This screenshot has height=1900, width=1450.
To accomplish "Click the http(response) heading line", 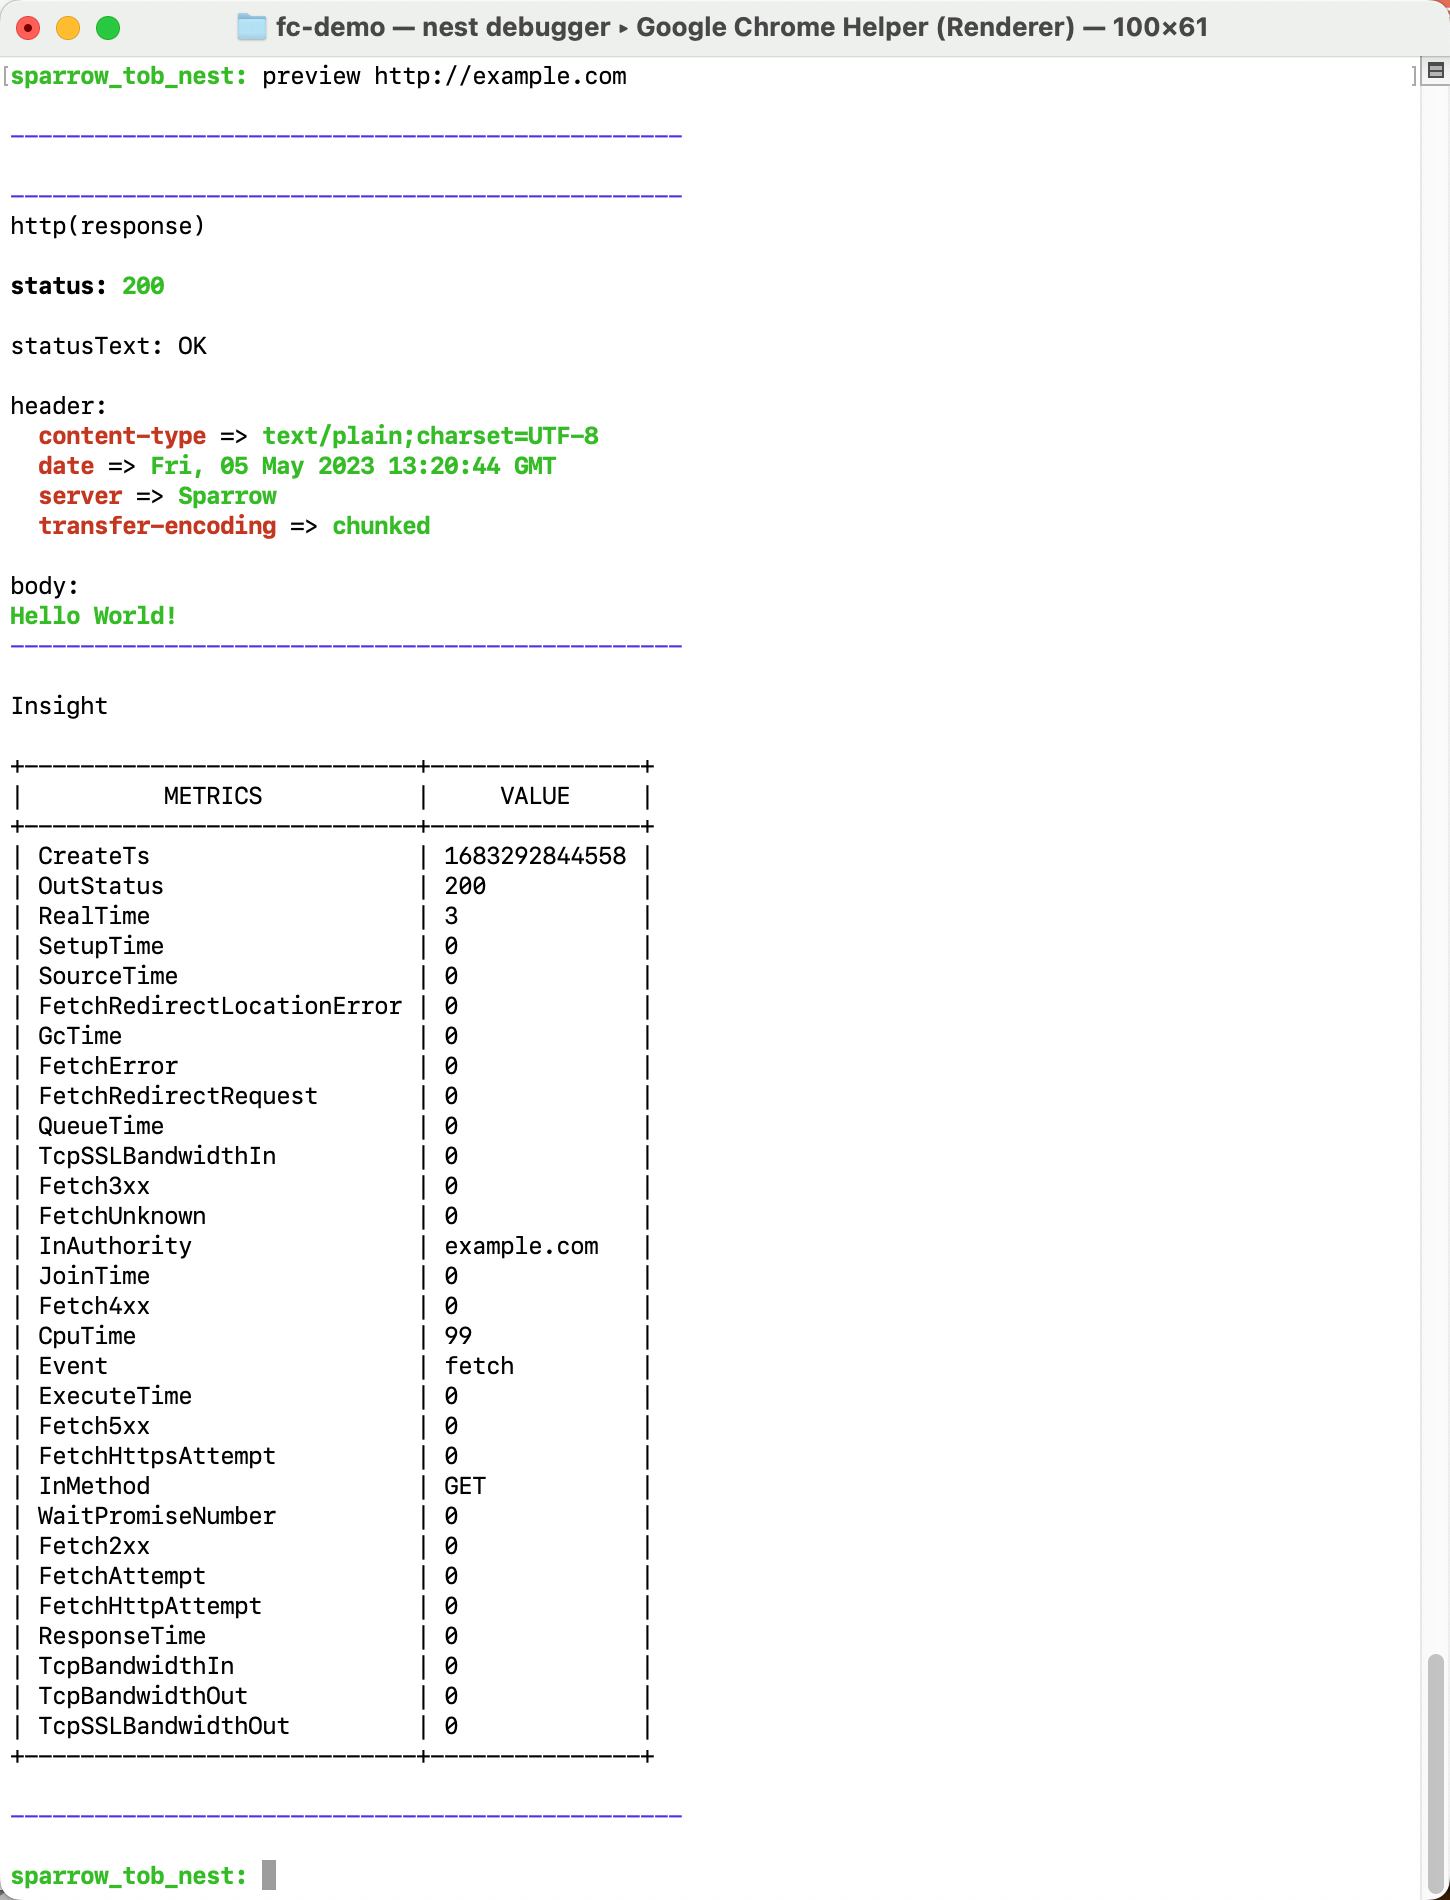I will click(108, 226).
